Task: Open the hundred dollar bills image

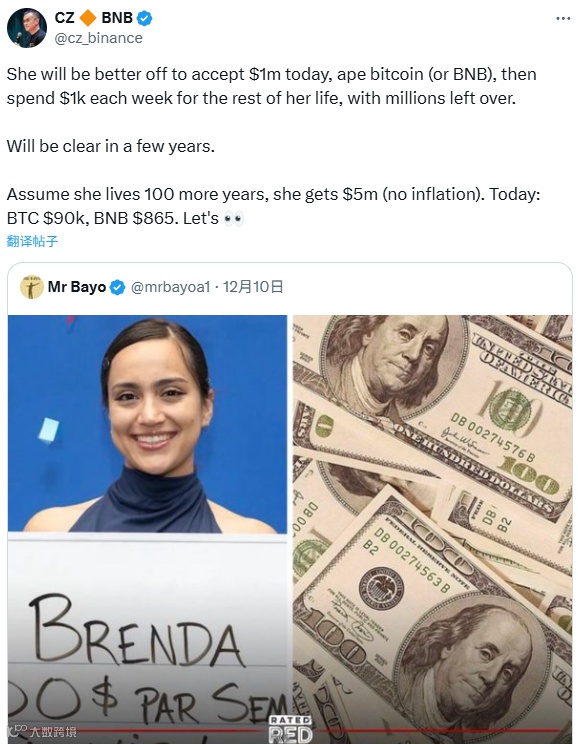Action: point(432,529)
